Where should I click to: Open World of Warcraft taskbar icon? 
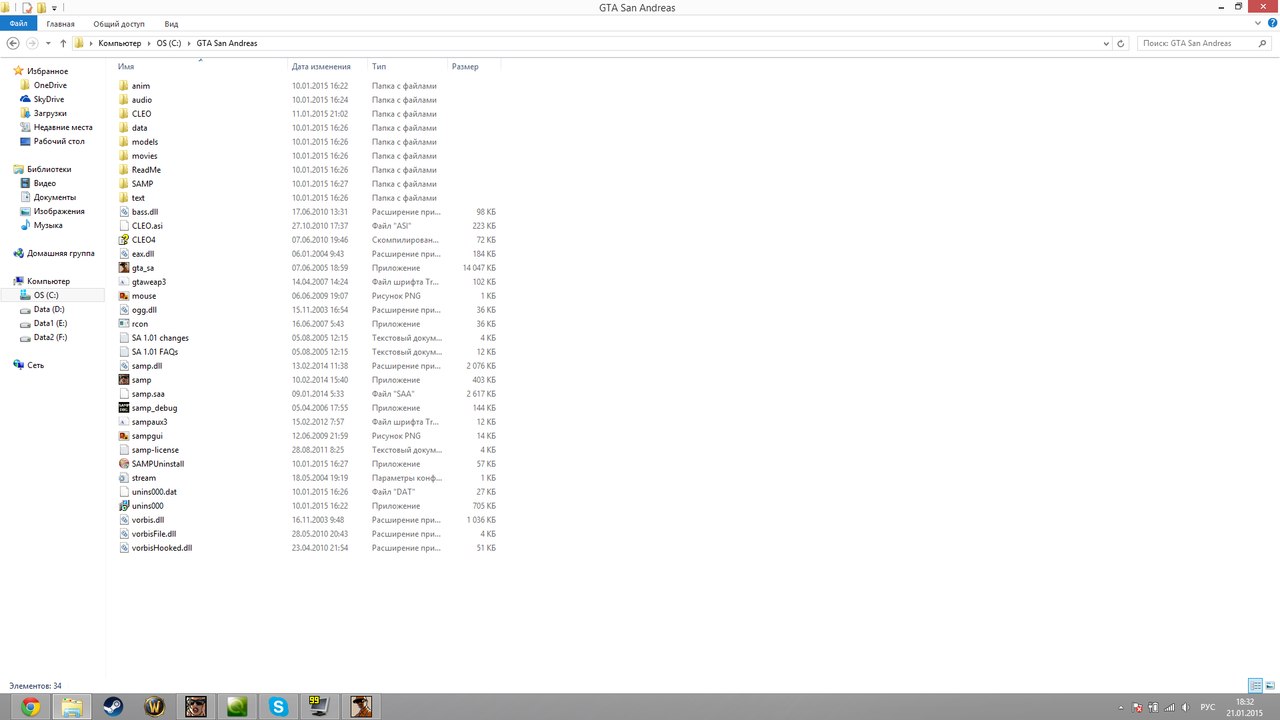[155, 707]
